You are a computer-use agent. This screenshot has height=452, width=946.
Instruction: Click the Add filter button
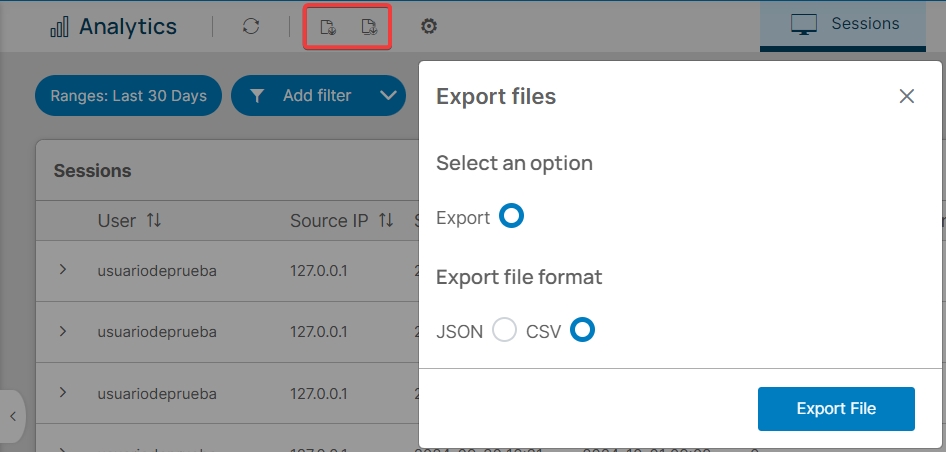pos(300,96)
